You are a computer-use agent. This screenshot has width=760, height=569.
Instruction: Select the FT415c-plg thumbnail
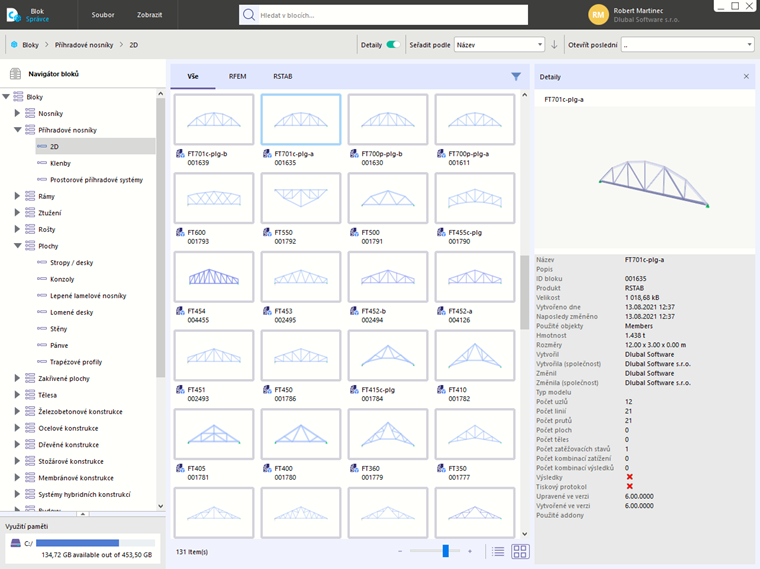click(388, 355)
